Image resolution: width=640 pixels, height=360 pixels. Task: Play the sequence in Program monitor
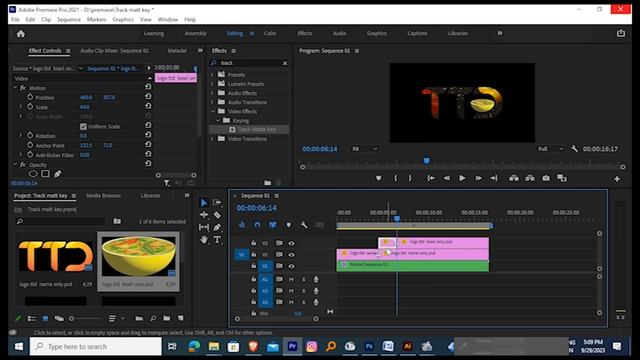point(462,178)
